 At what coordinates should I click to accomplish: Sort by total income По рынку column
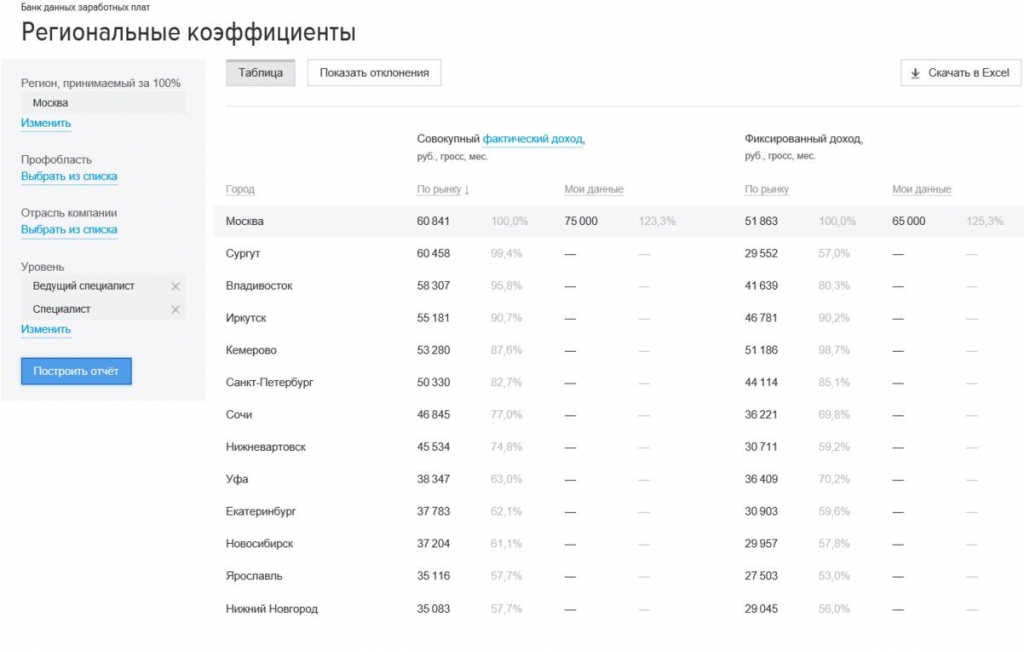tap(443, 190)
